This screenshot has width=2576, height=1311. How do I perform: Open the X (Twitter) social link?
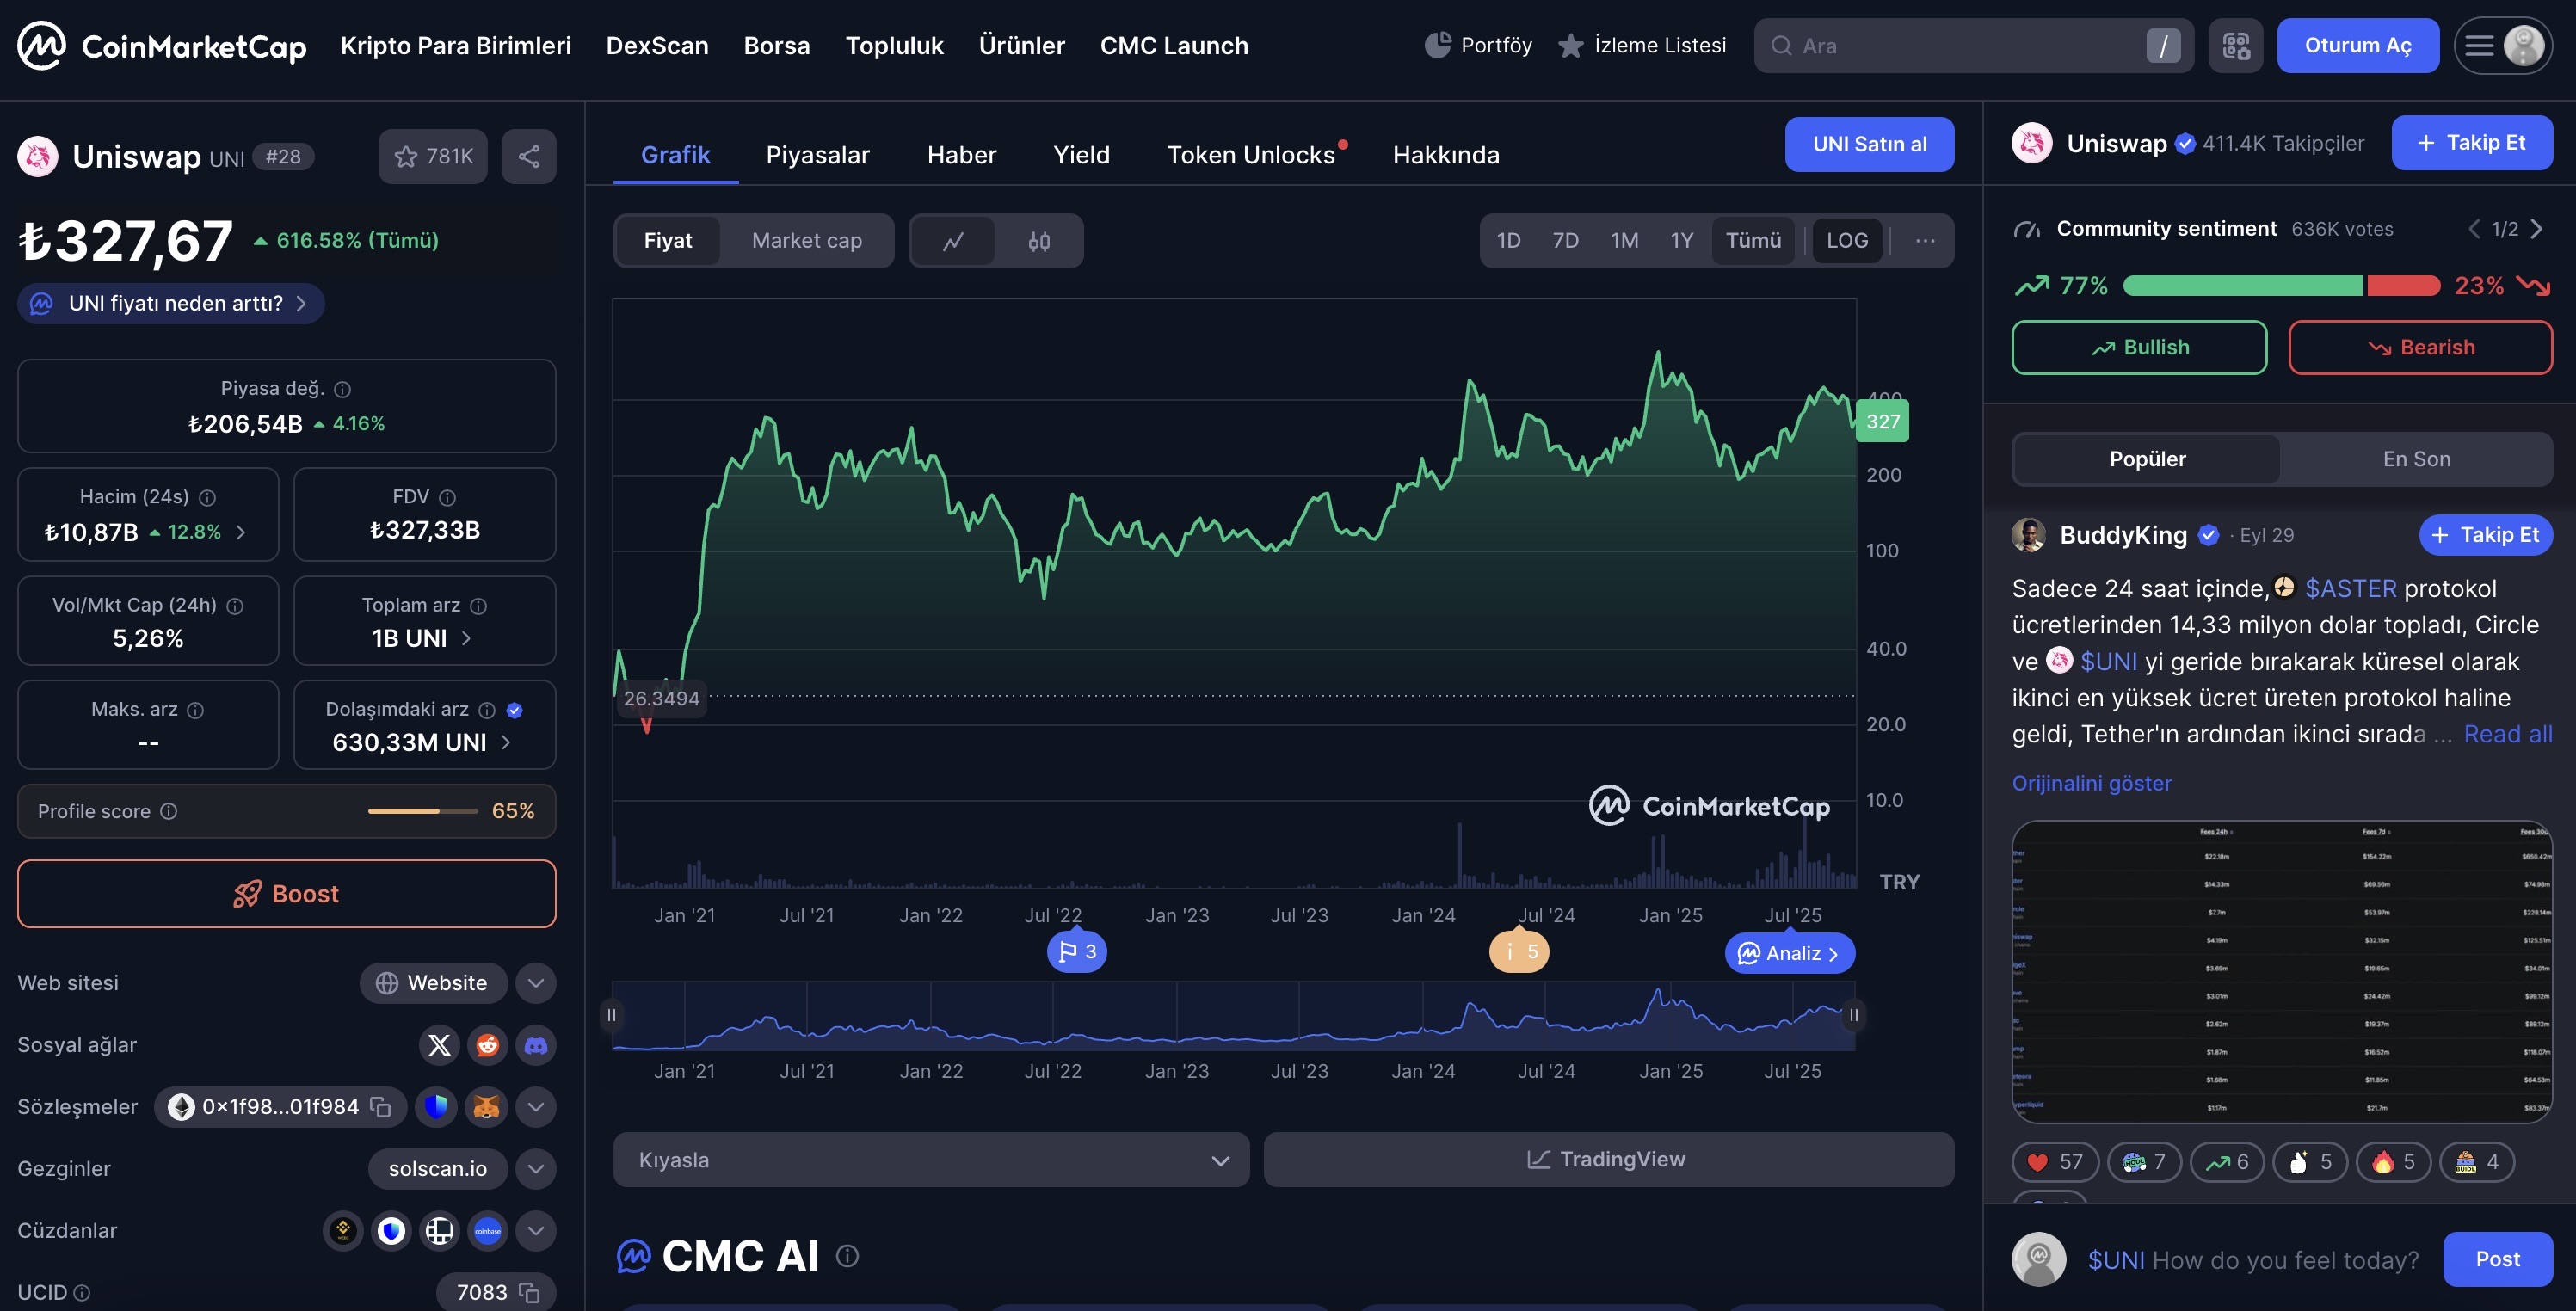pos(439,1045)
